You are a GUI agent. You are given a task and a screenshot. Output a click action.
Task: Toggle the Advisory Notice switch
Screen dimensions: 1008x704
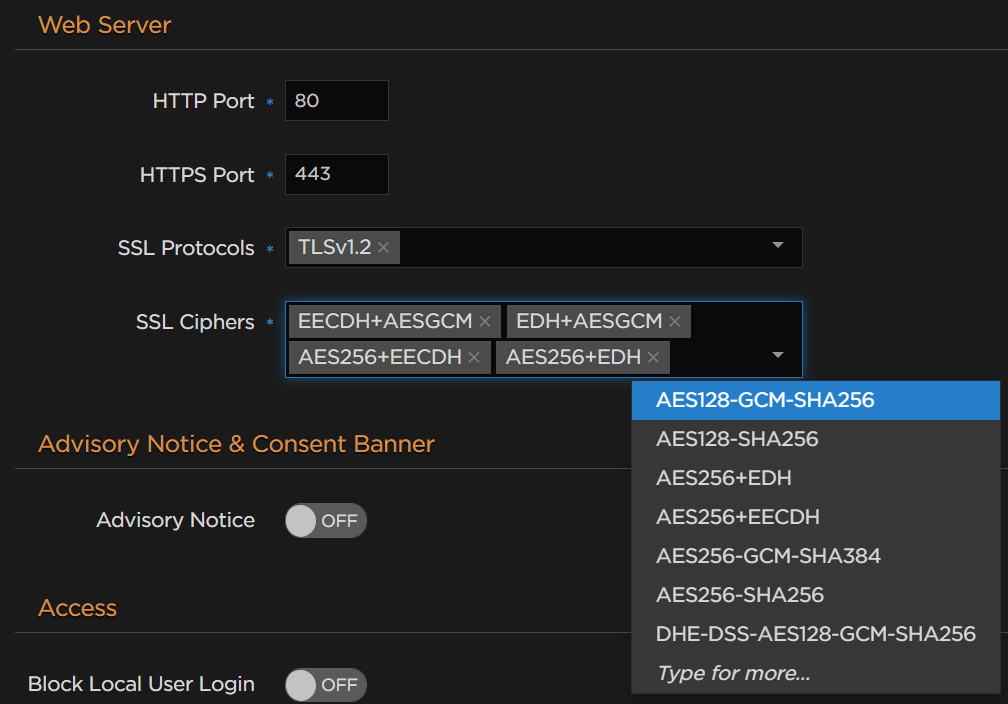click(326, 521)
